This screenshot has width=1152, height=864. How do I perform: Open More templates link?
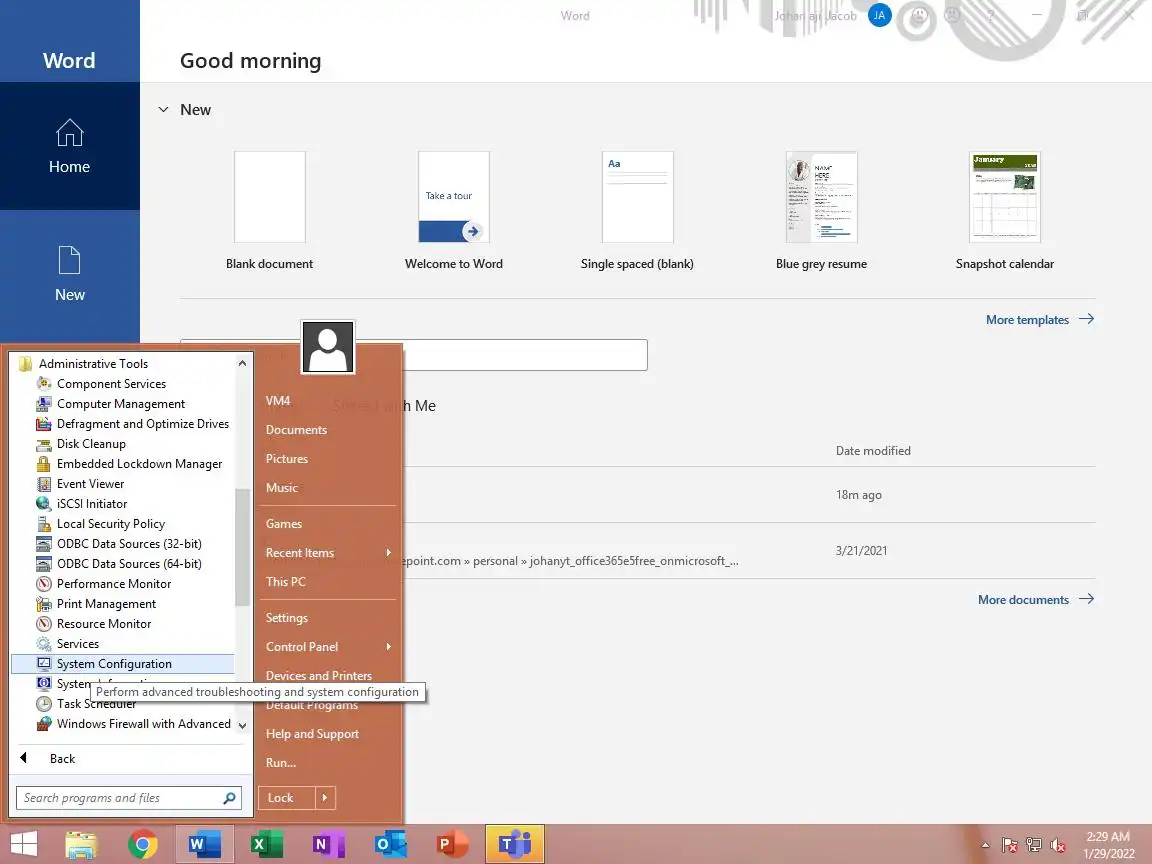pos(1040,320)
